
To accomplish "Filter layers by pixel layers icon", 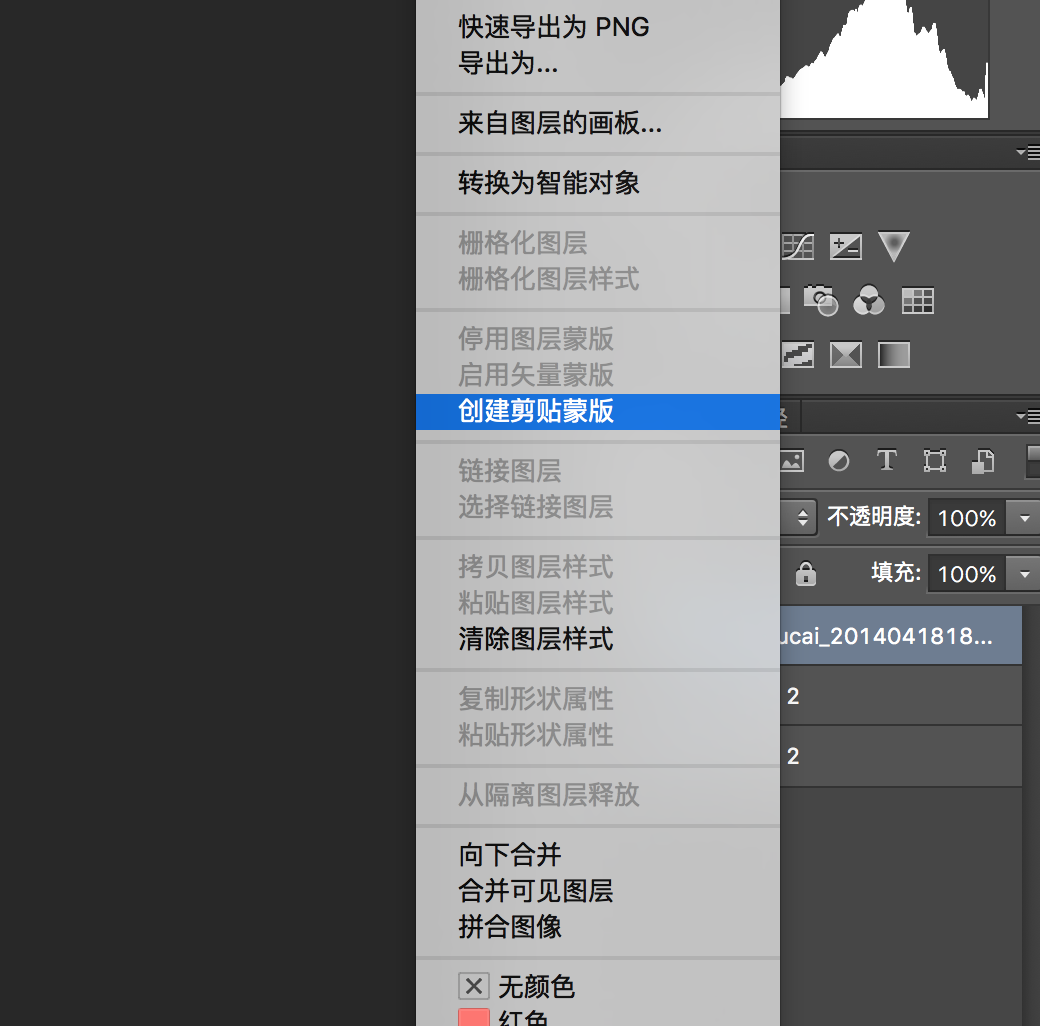I will point(792,460).
